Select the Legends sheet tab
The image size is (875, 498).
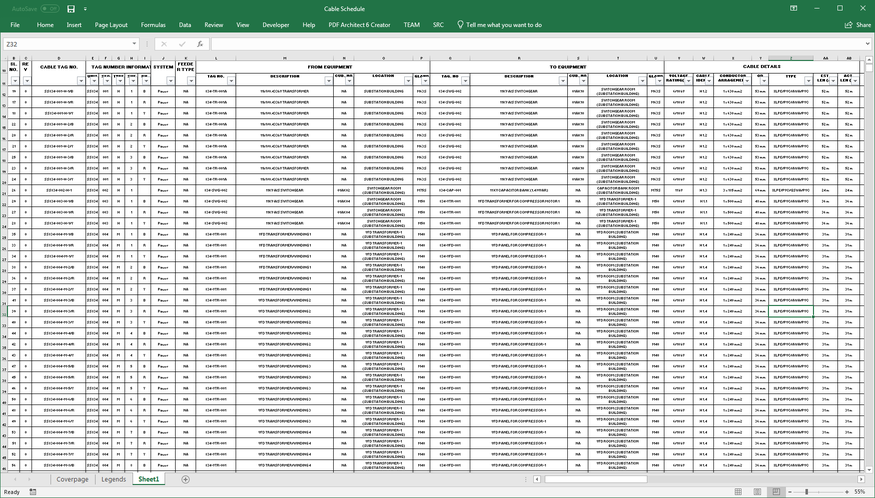click(x=113, y=479)
